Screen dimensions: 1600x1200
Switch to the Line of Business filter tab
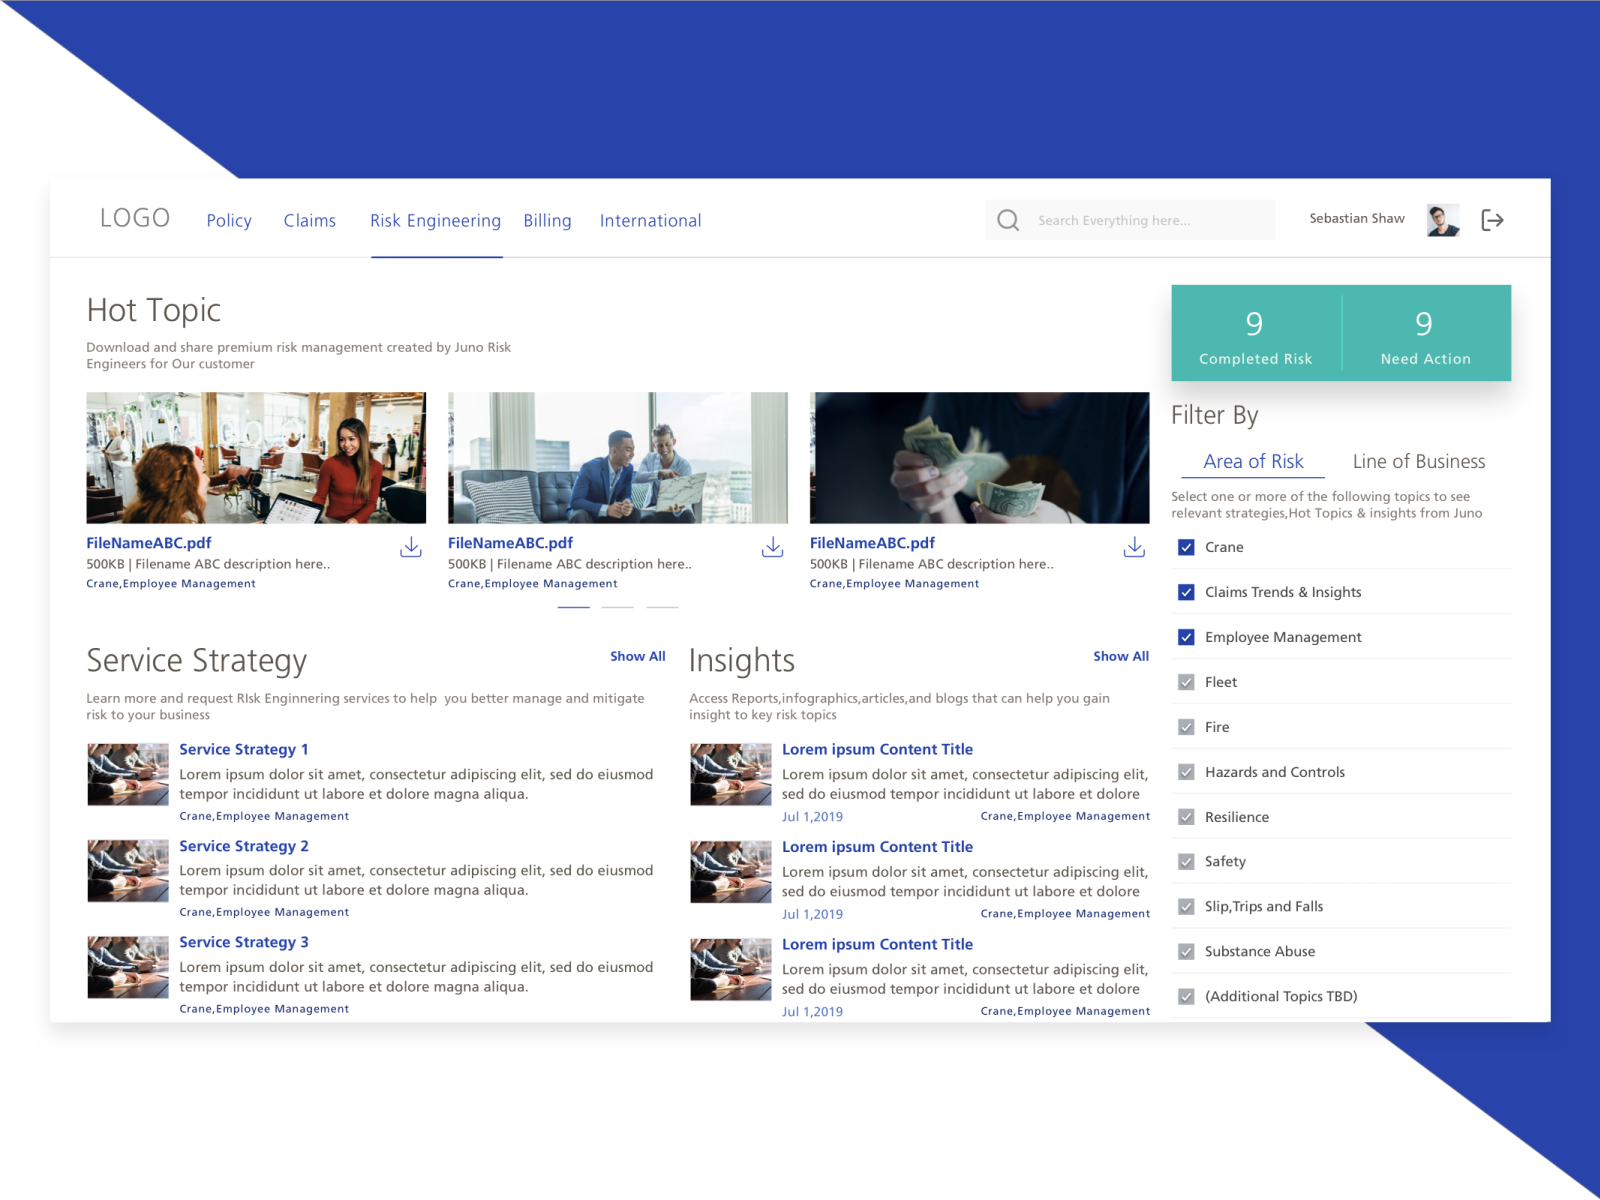(x=1418, y=461)
